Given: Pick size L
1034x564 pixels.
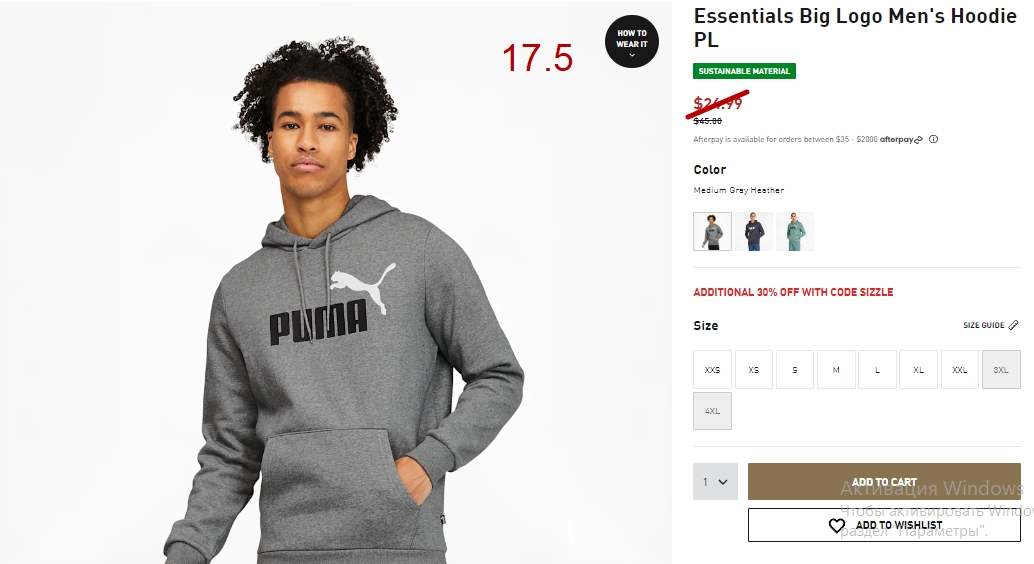Looking at the screenshot, I should (877, 369).
